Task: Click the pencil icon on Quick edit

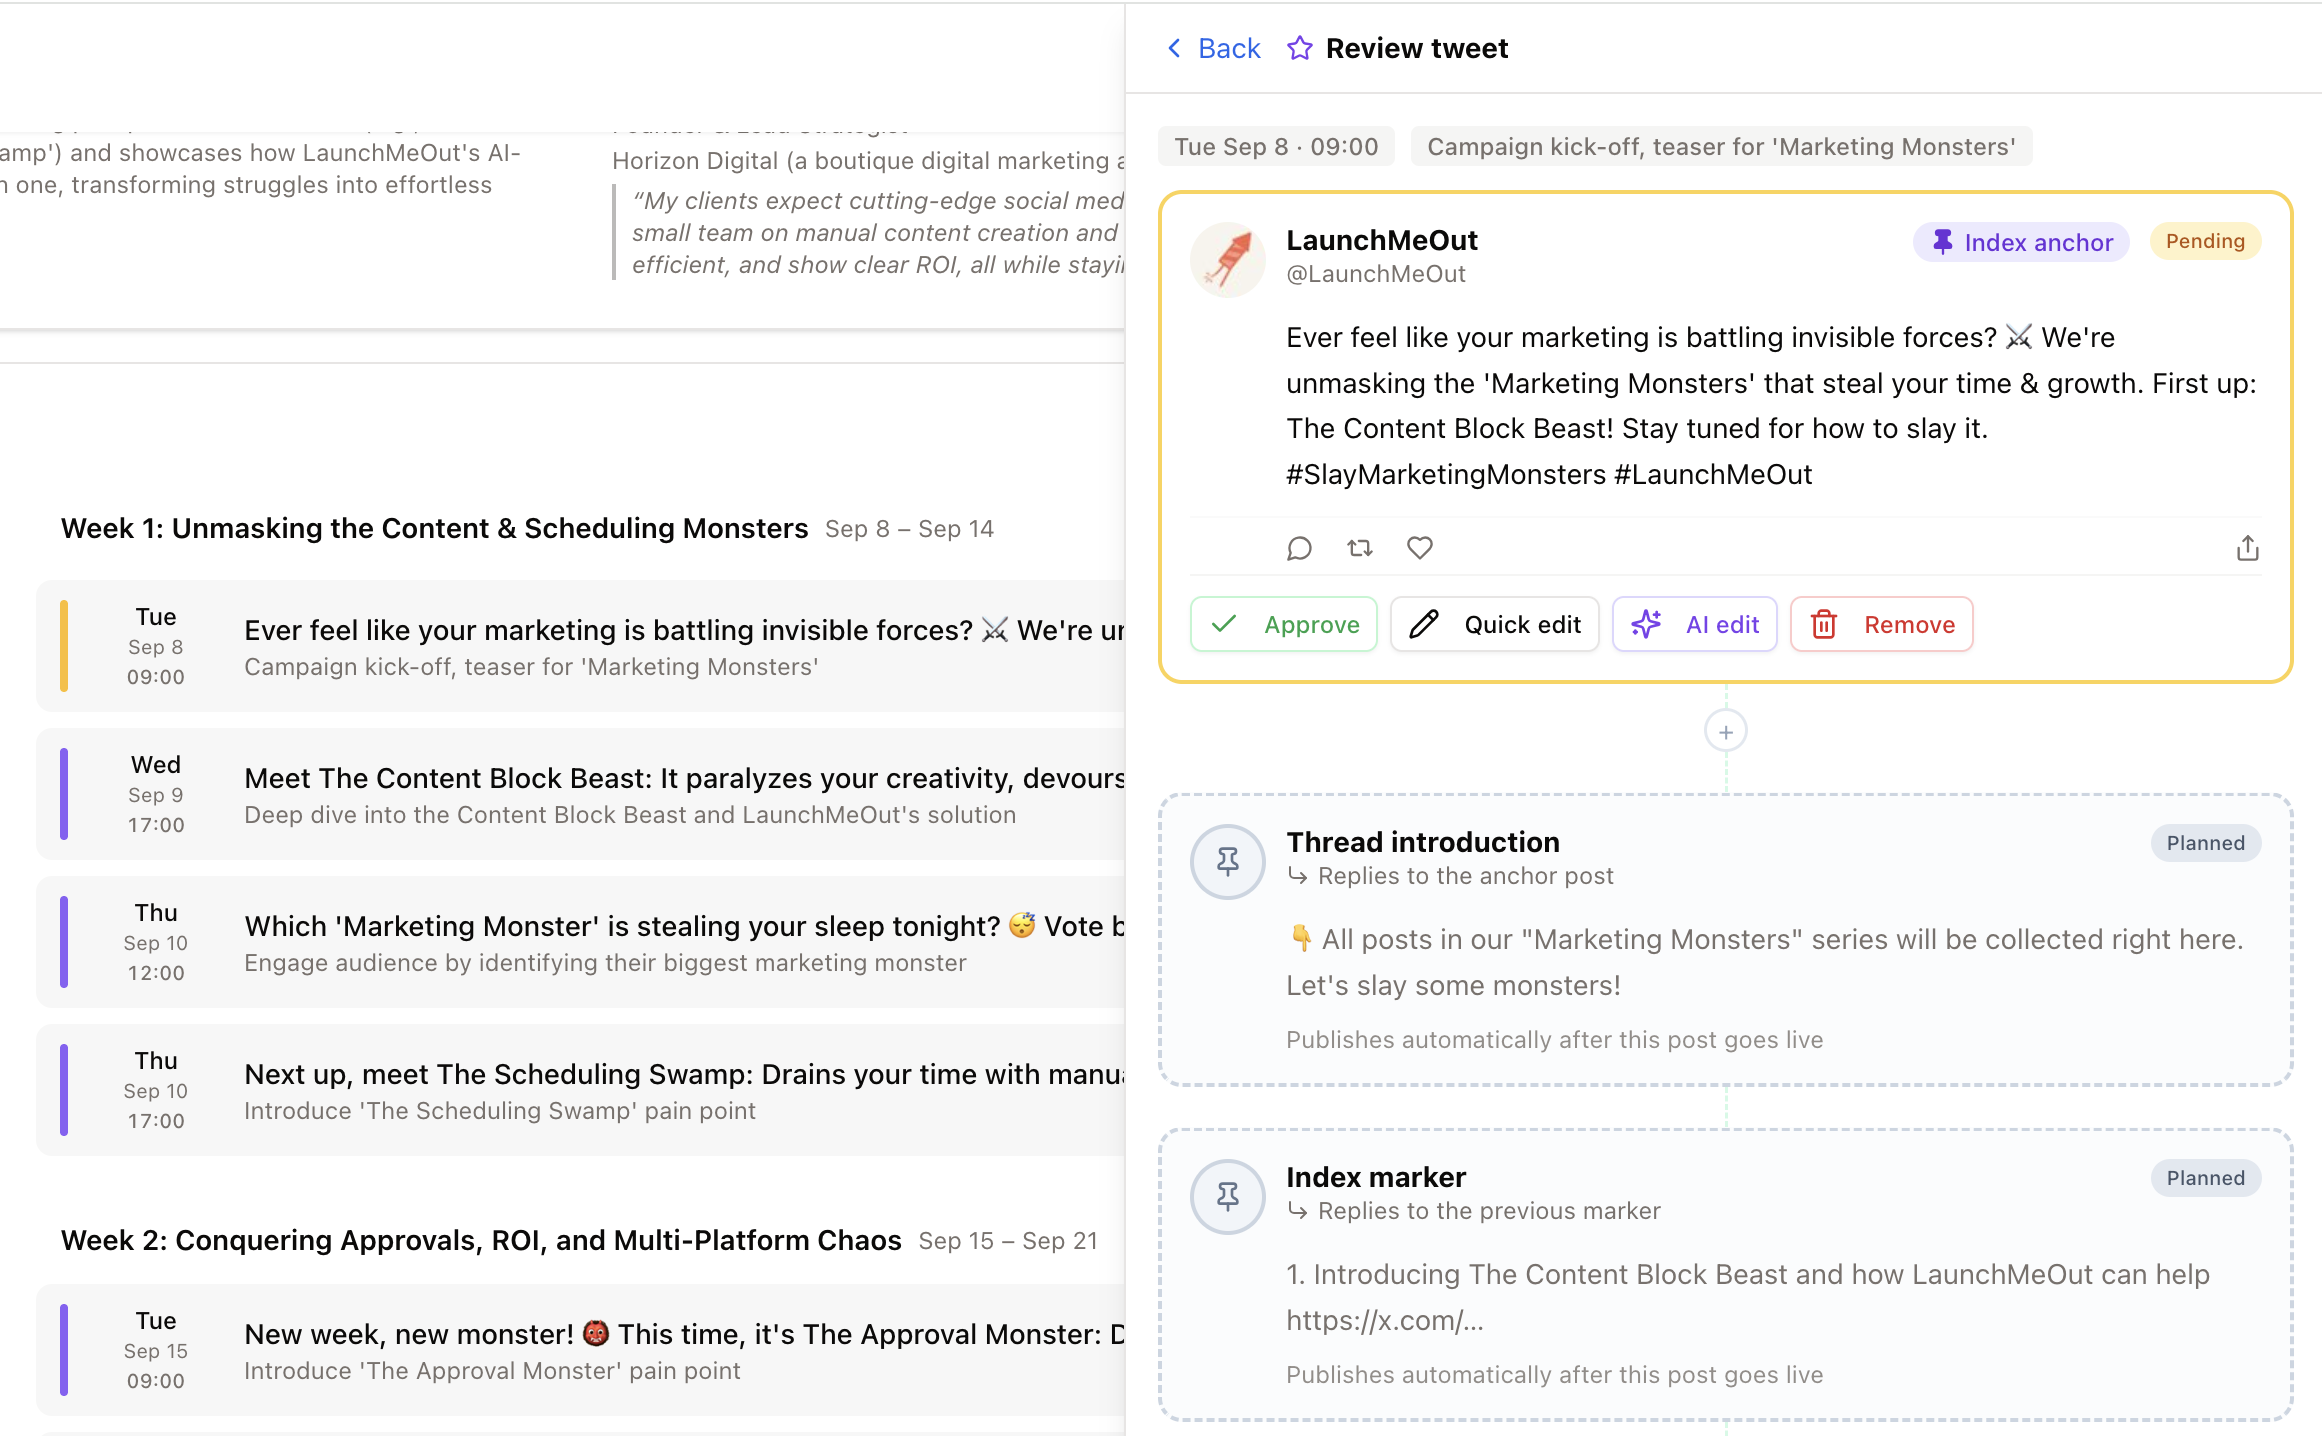Action: click(x=1424, y=625)
